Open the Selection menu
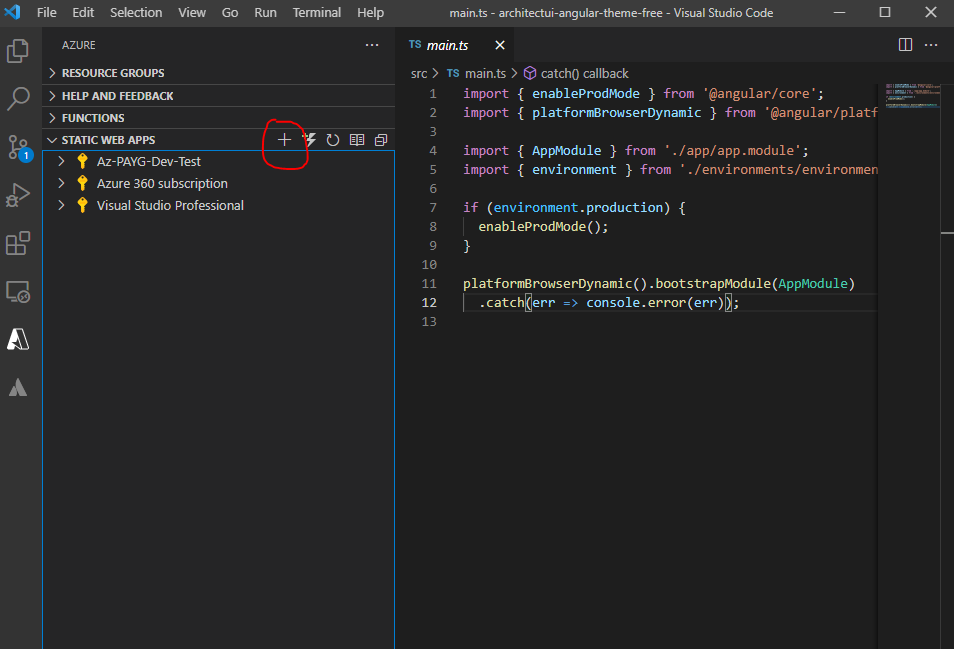Image resolution: width=954 pixels, height=649 pixels. coord(136,12)
